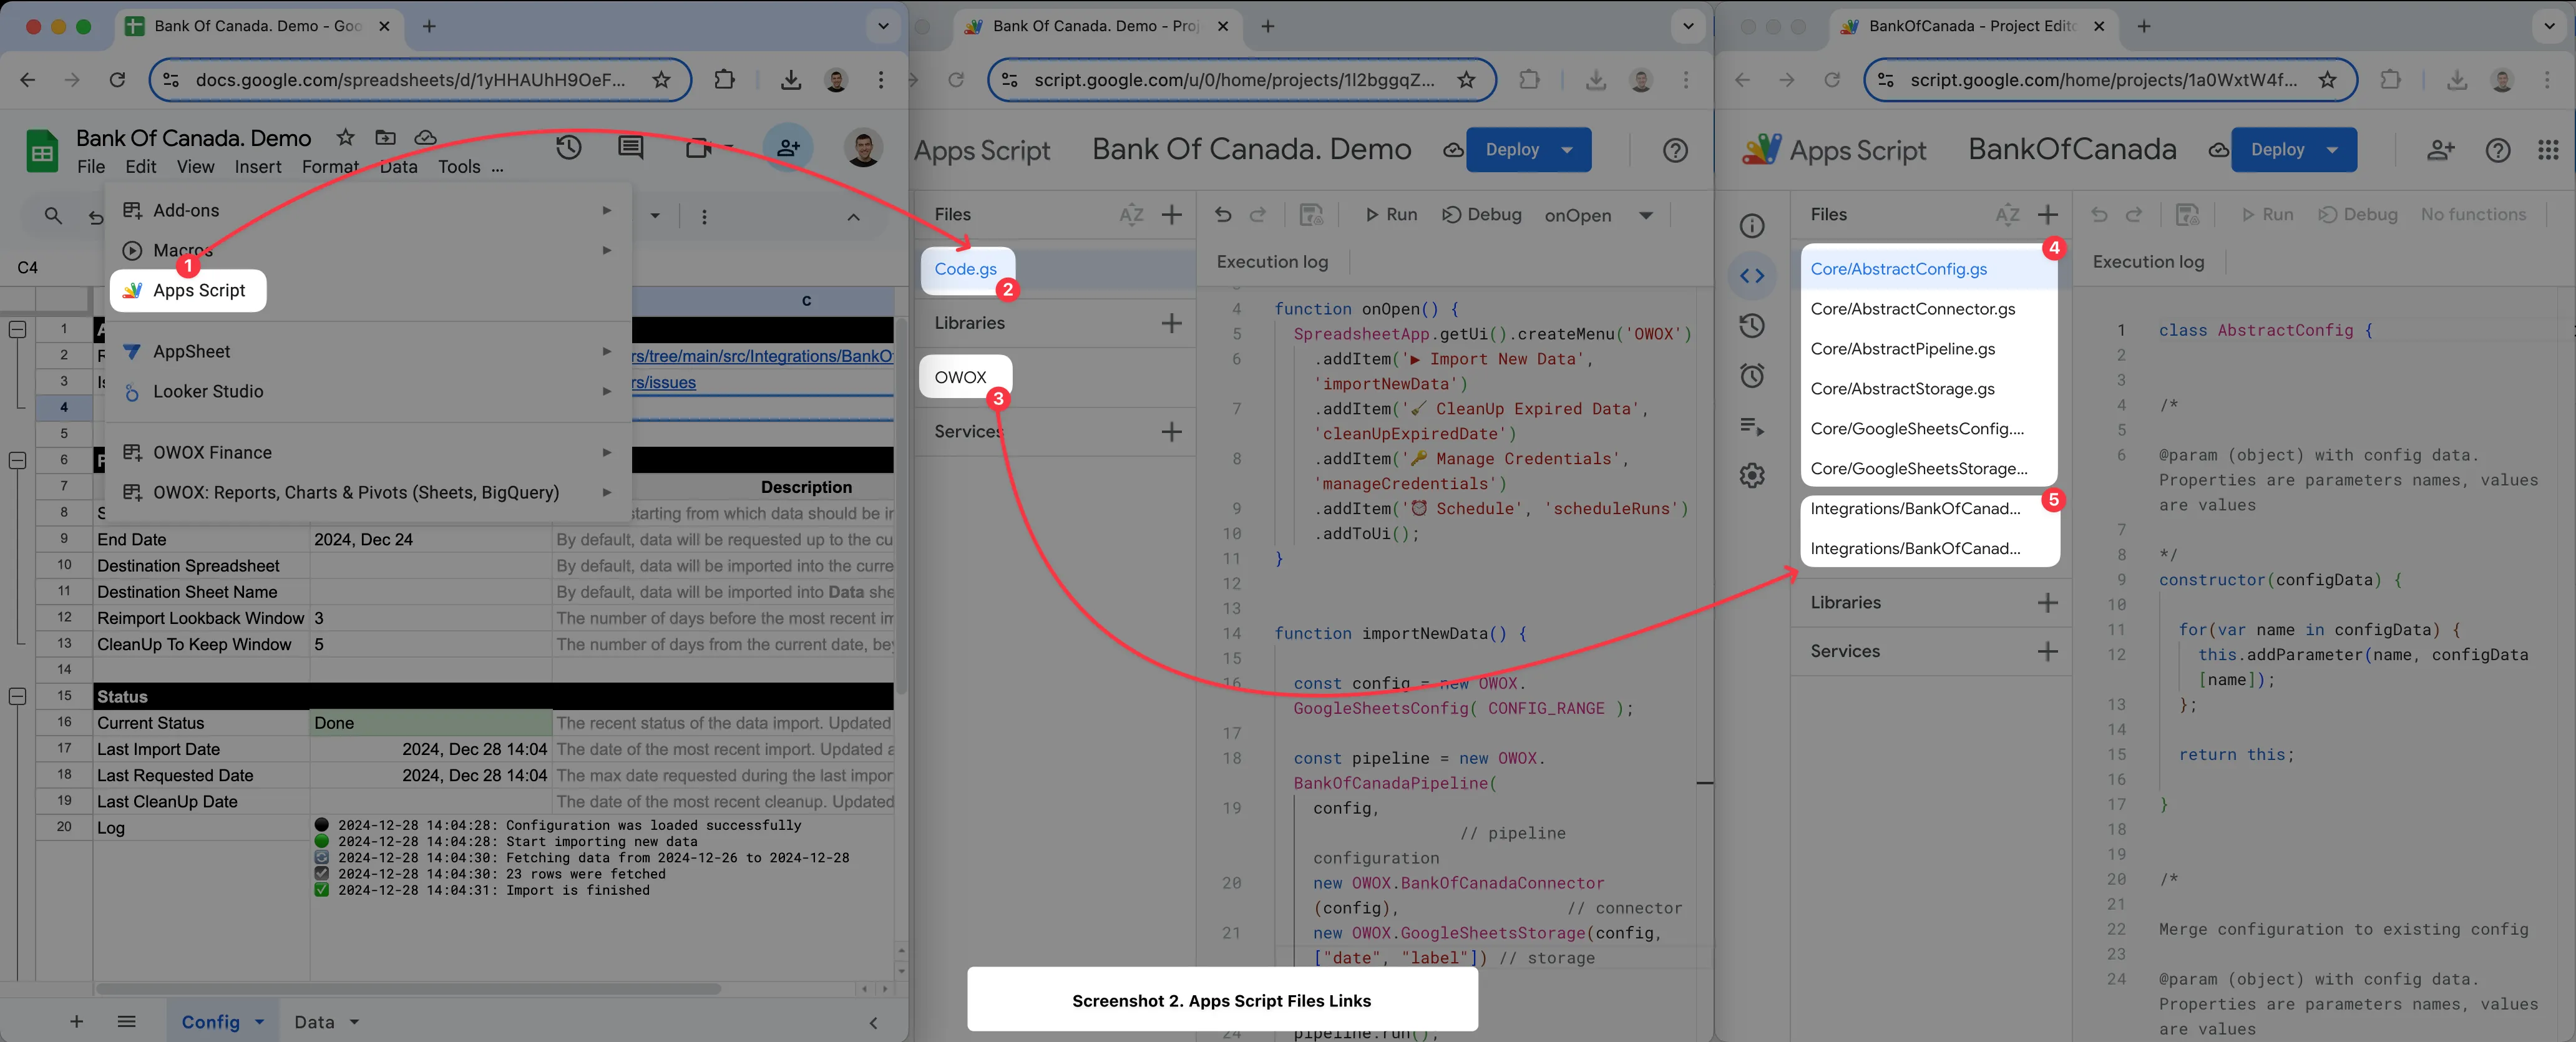Add a file with plus in middle Files panel
Viewport: 2576px width, 1042px height.
[x=1172, y=214]
